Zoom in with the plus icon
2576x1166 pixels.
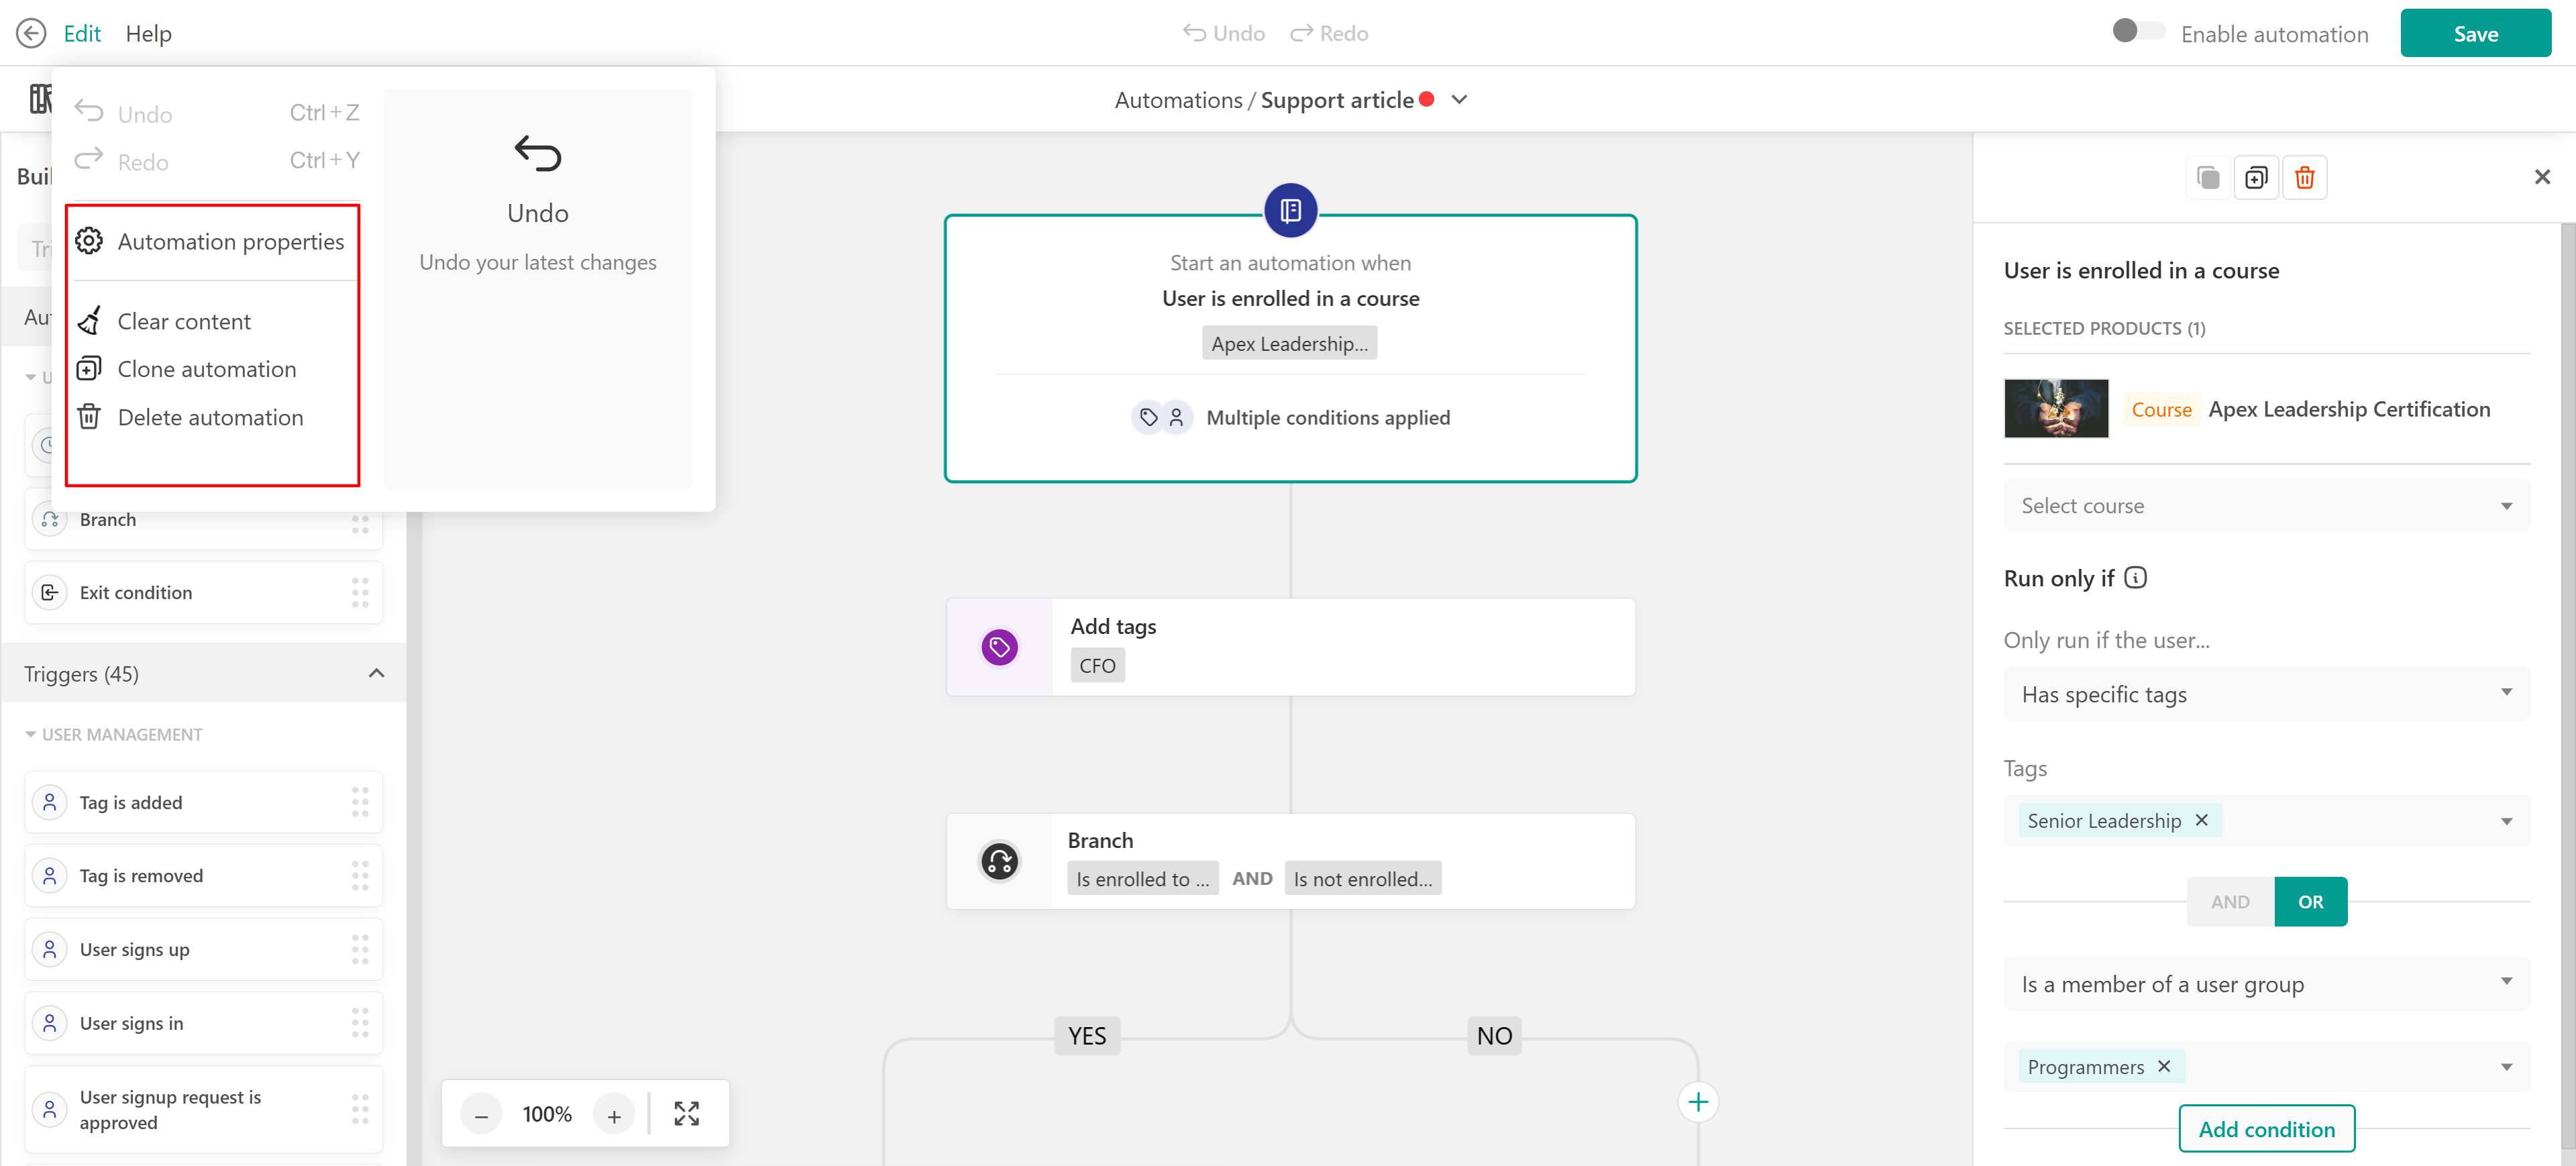pos(614,1115)
